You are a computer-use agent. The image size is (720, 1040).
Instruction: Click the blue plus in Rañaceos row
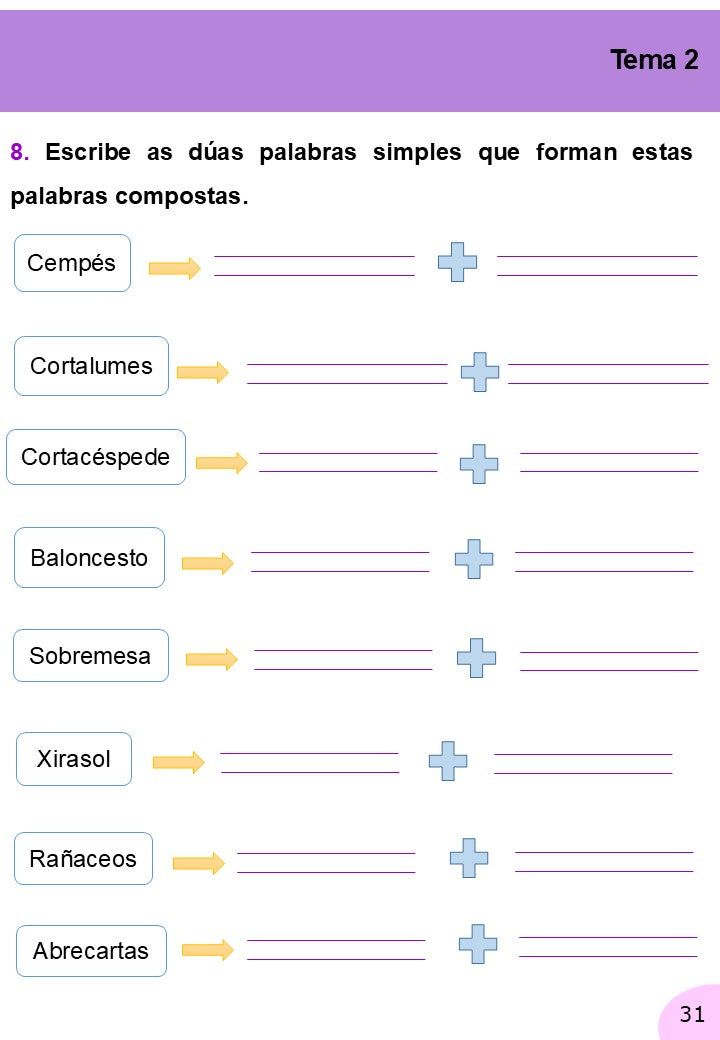click(469, 858)
